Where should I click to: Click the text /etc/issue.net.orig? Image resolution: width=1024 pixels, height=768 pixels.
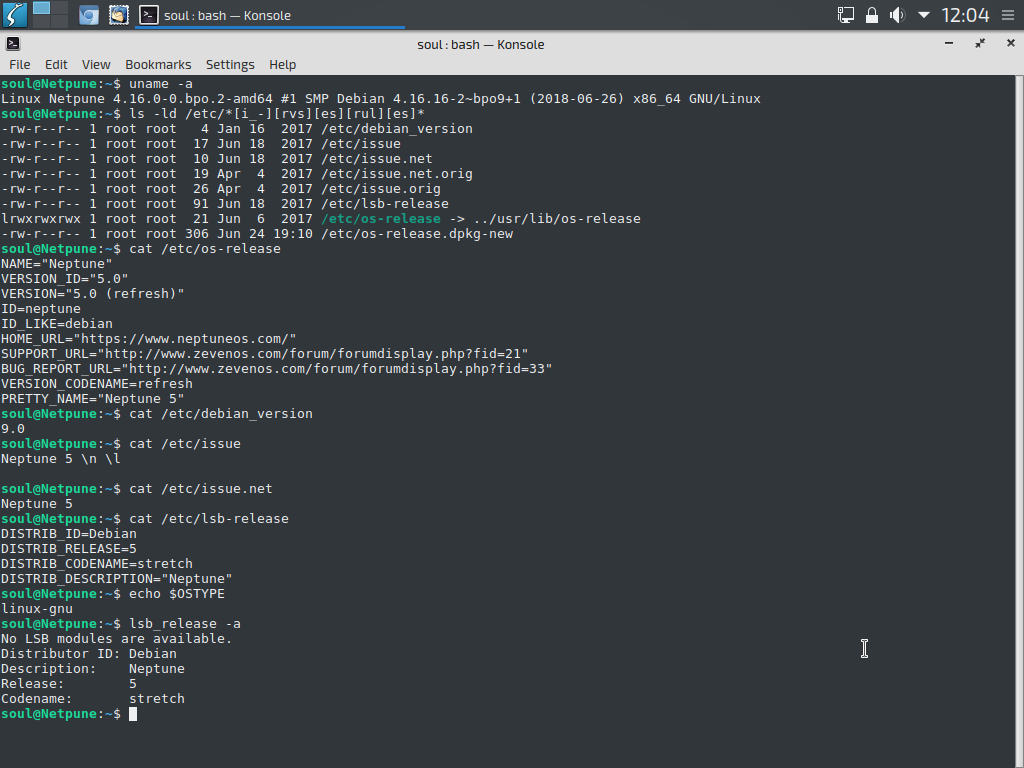(x=397, y=174)
